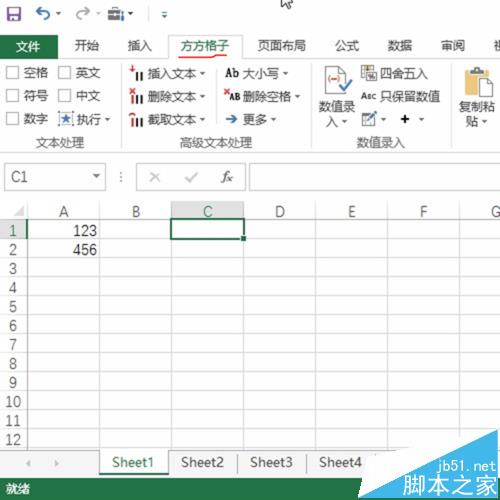Open the Customize Quick Access Toolbar arrow
Viewport: 500px width, 500px height.
[164, 14]
